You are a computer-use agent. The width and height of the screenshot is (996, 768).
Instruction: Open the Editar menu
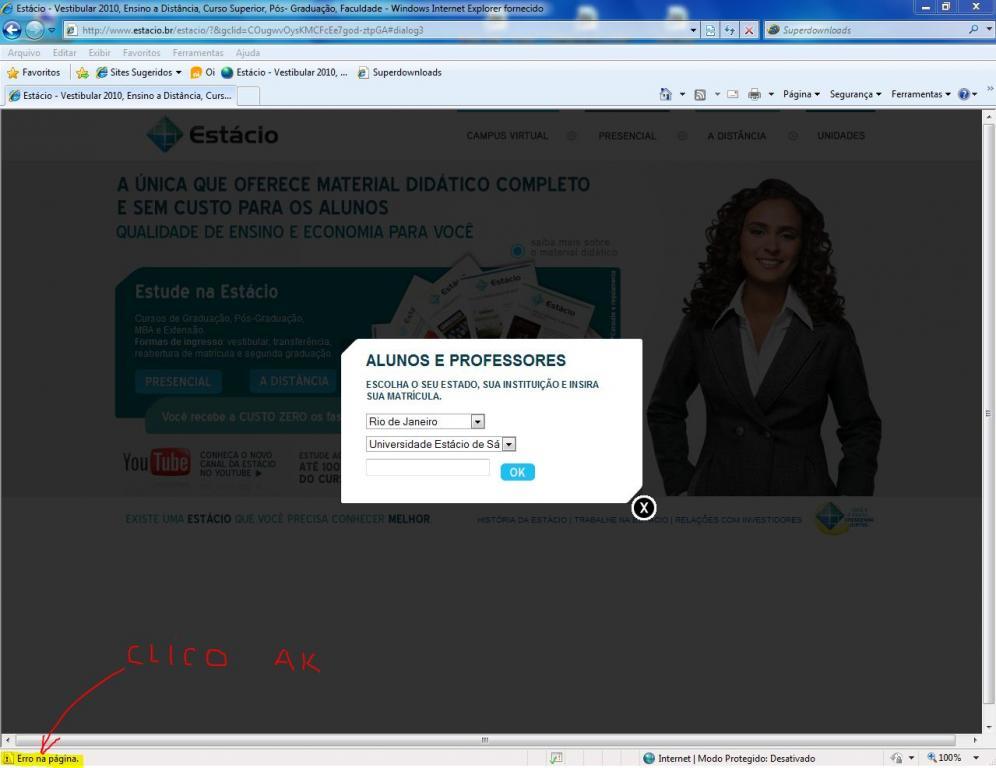coord(64,53)
